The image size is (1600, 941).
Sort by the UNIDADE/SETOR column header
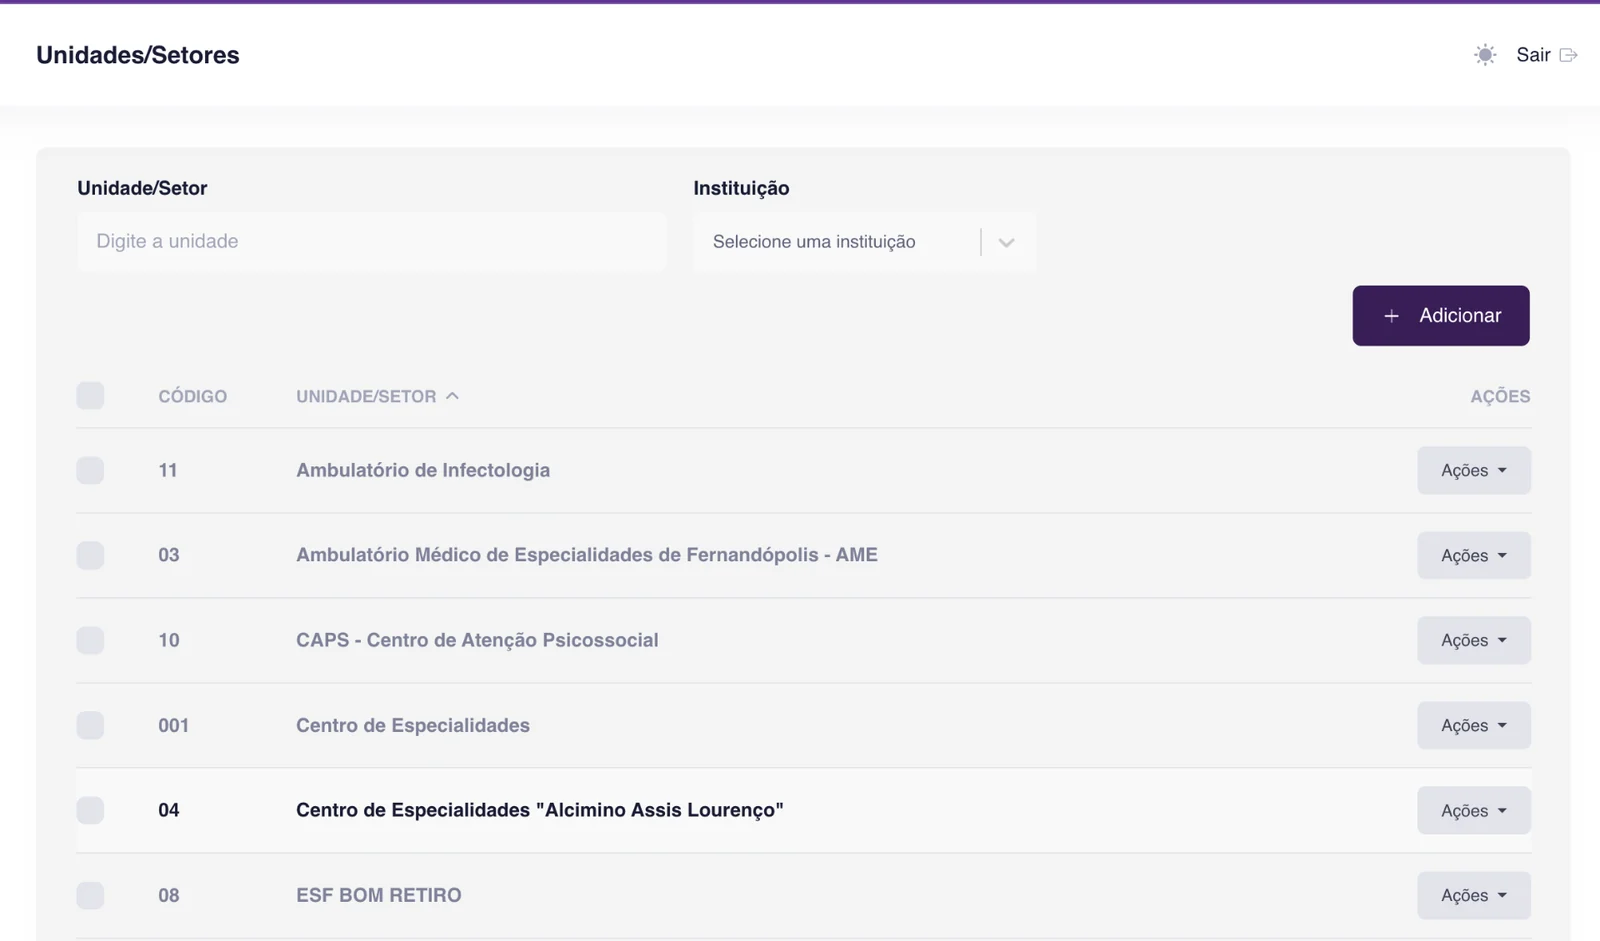366,396
